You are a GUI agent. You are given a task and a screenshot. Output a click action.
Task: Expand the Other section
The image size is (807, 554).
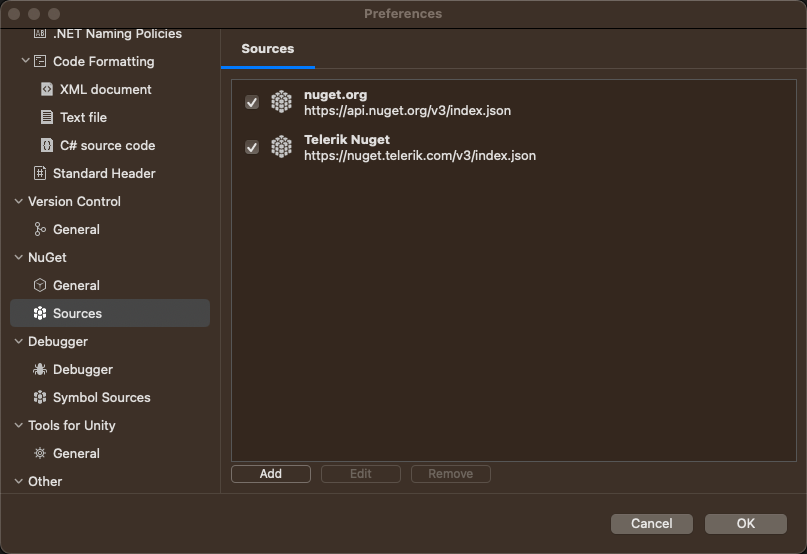[x=18, y=481]
